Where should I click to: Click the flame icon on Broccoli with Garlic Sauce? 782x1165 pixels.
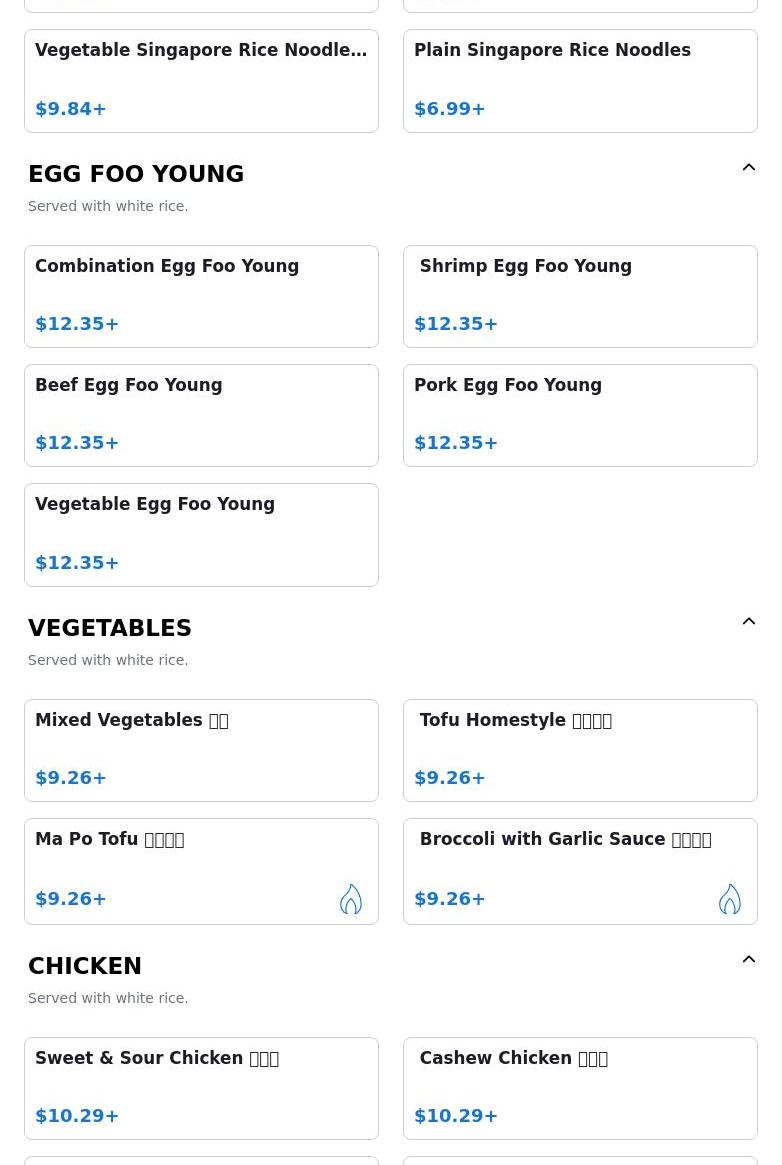(x=729, y=899)
